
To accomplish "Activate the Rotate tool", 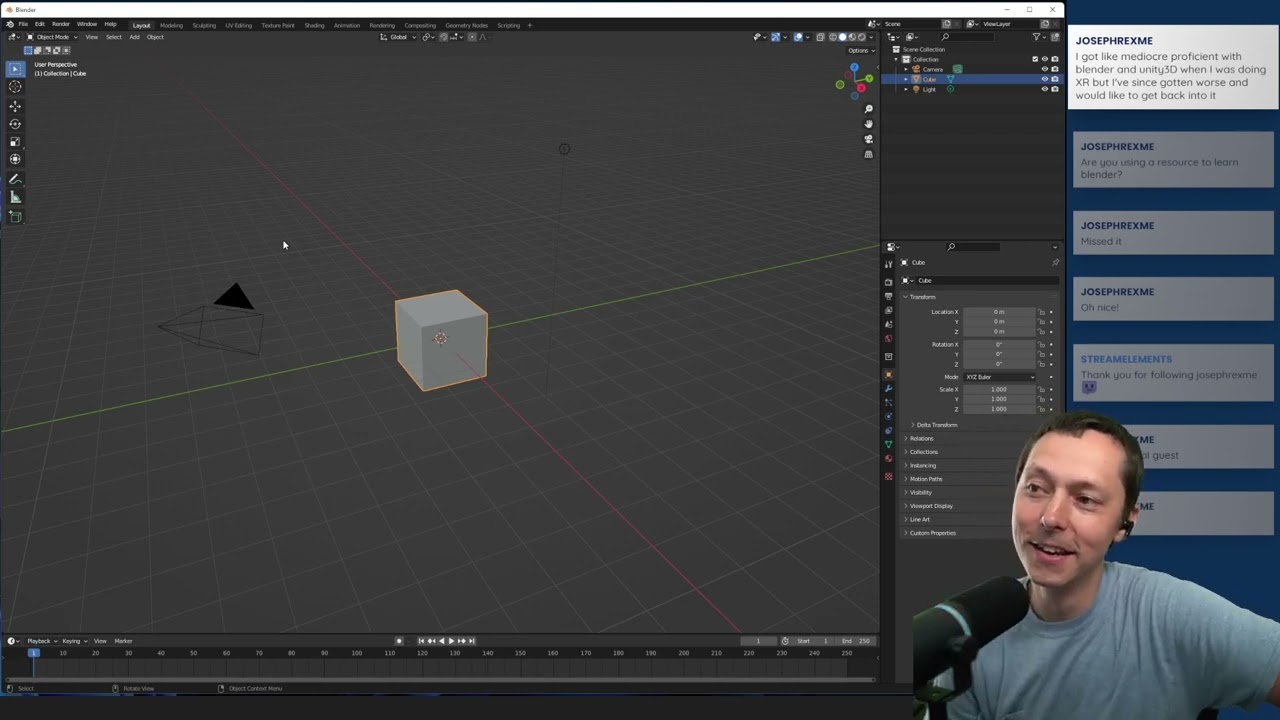I will point(15,123).
